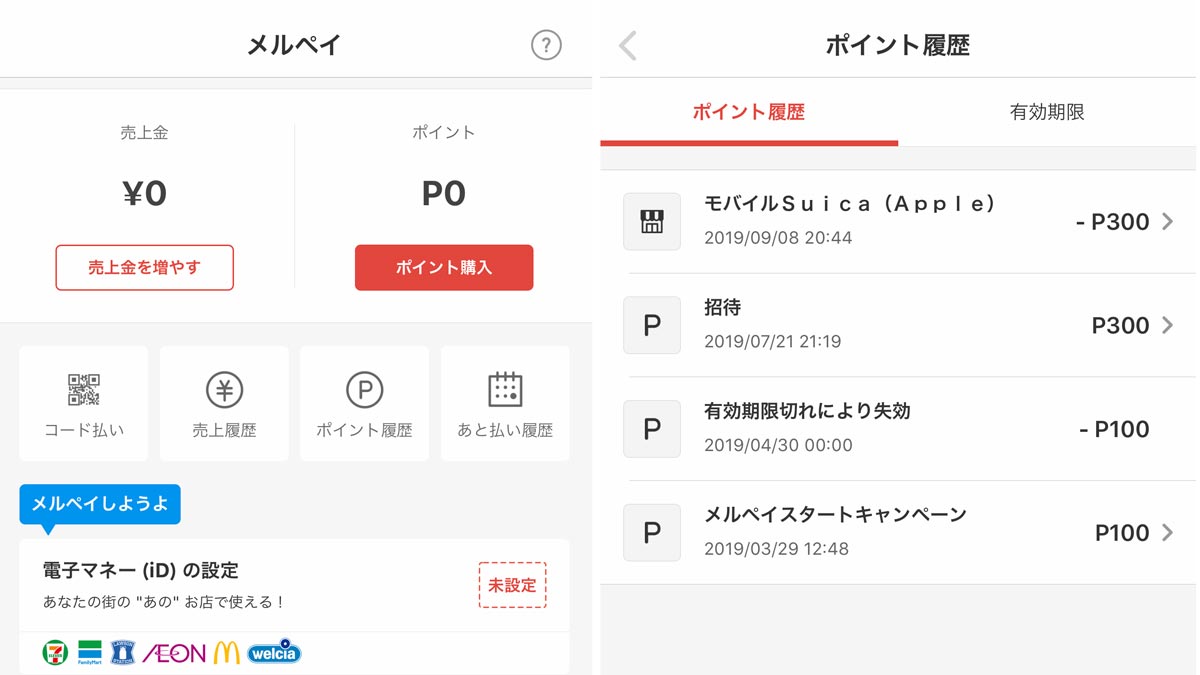Image resolution: width=1200 pixels, height=675 pixels.
Task: Expand the 招待 P300 entry chevron
Action: pyautogui.click(x=1167, y=325)
